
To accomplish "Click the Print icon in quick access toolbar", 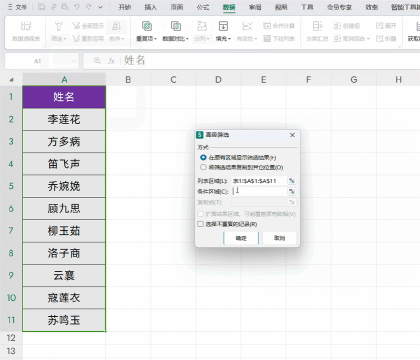I will (x=65, y=7).
